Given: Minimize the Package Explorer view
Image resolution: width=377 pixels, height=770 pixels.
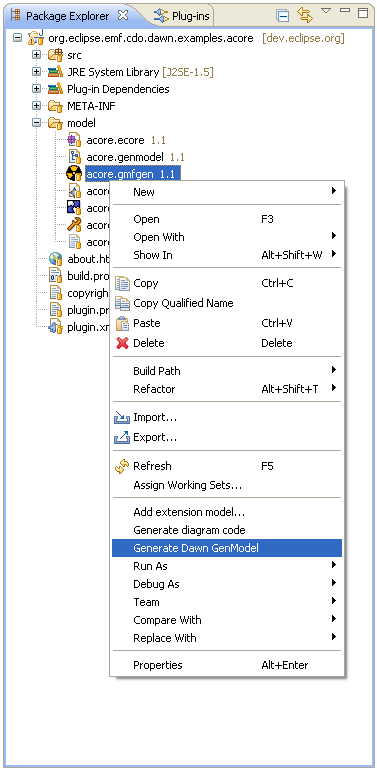Looking at the screenshot, I should click(345, 10).
